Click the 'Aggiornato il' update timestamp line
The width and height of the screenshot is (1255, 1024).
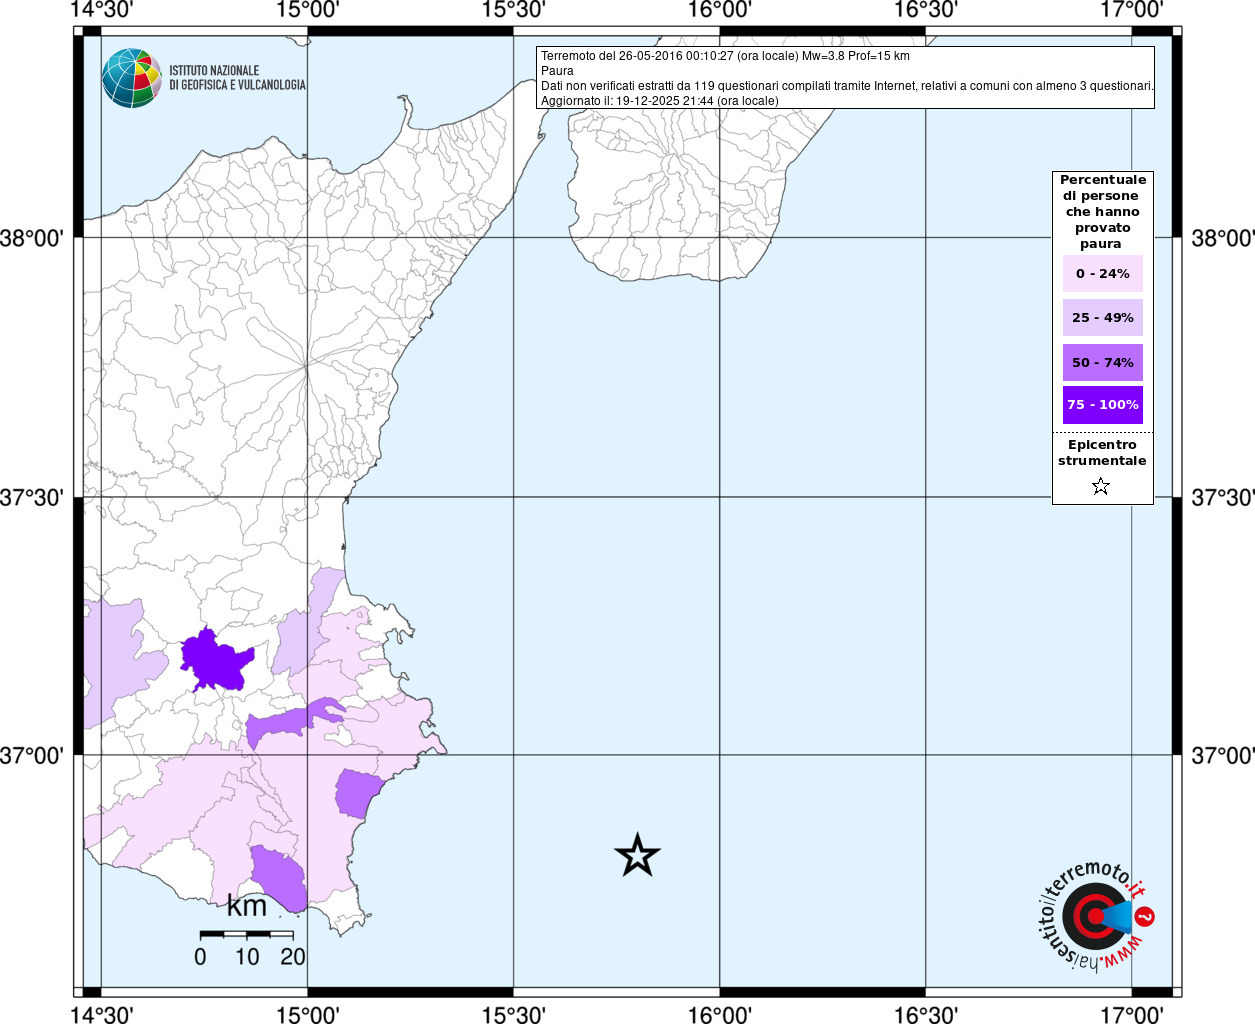pos(659,101)
